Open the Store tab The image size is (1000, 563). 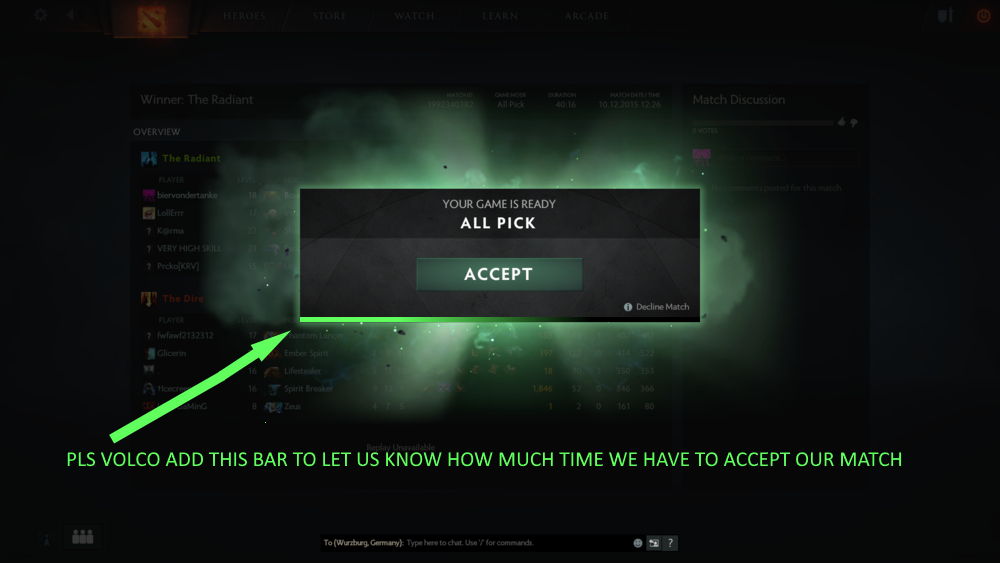tap(330, 16)
